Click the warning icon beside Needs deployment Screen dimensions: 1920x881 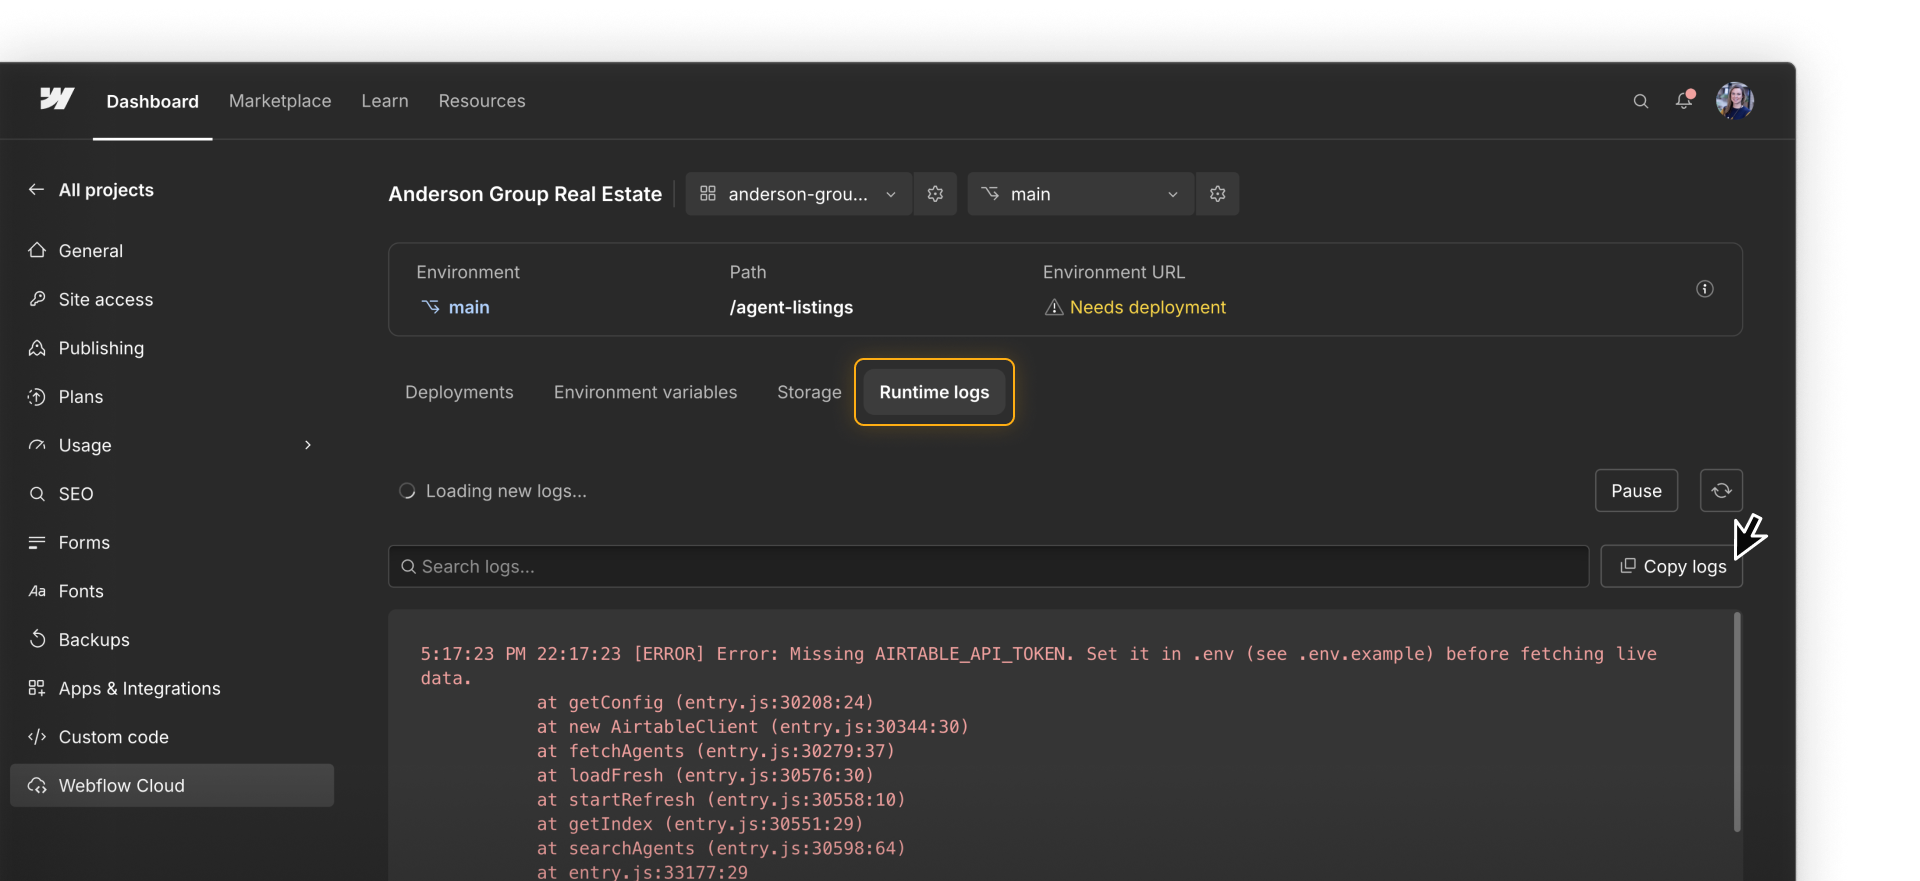(x=1053, y=307)
